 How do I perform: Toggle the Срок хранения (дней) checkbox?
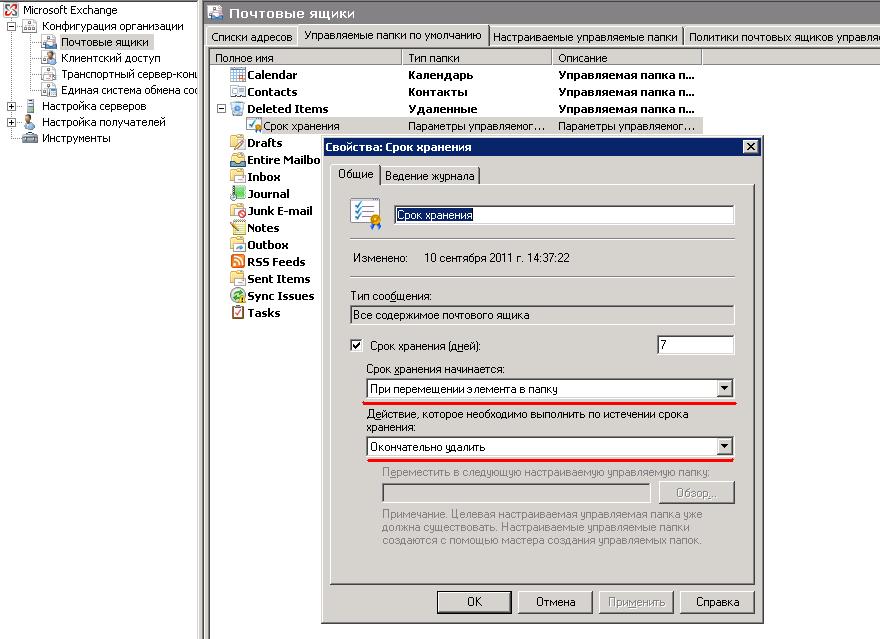pyautogui.click(x=356, y=345)
